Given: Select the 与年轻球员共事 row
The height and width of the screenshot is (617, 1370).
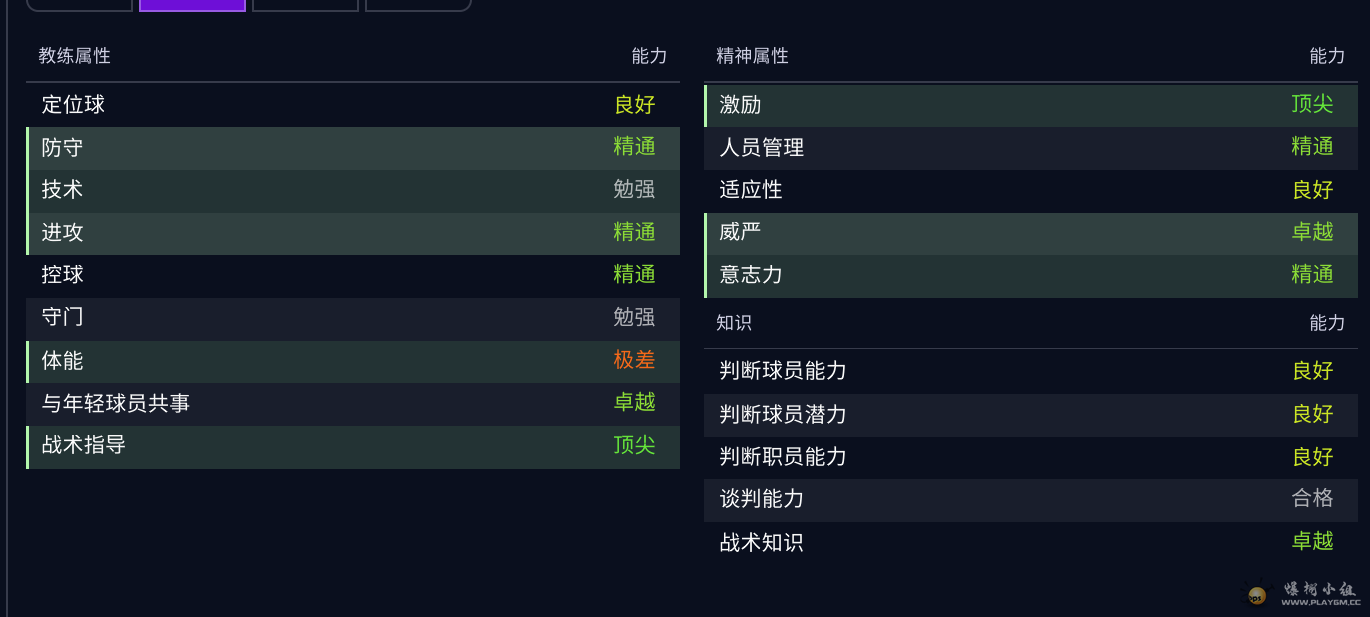Looking at the screenshot, I should click(x=353, y=403).
